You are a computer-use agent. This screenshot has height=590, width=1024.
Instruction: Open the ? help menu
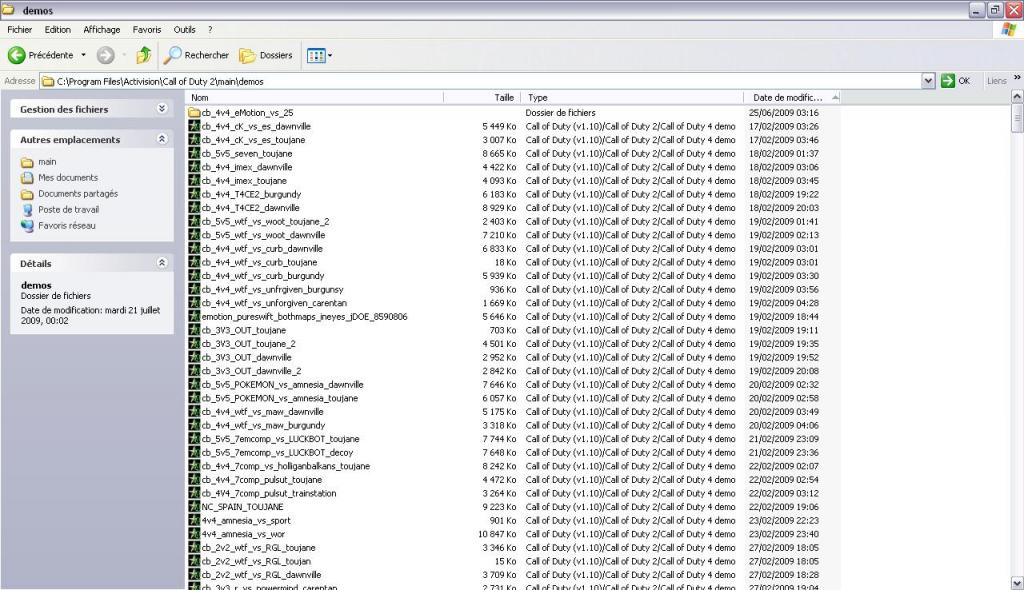pyautogui.click(x=210, y=29)
